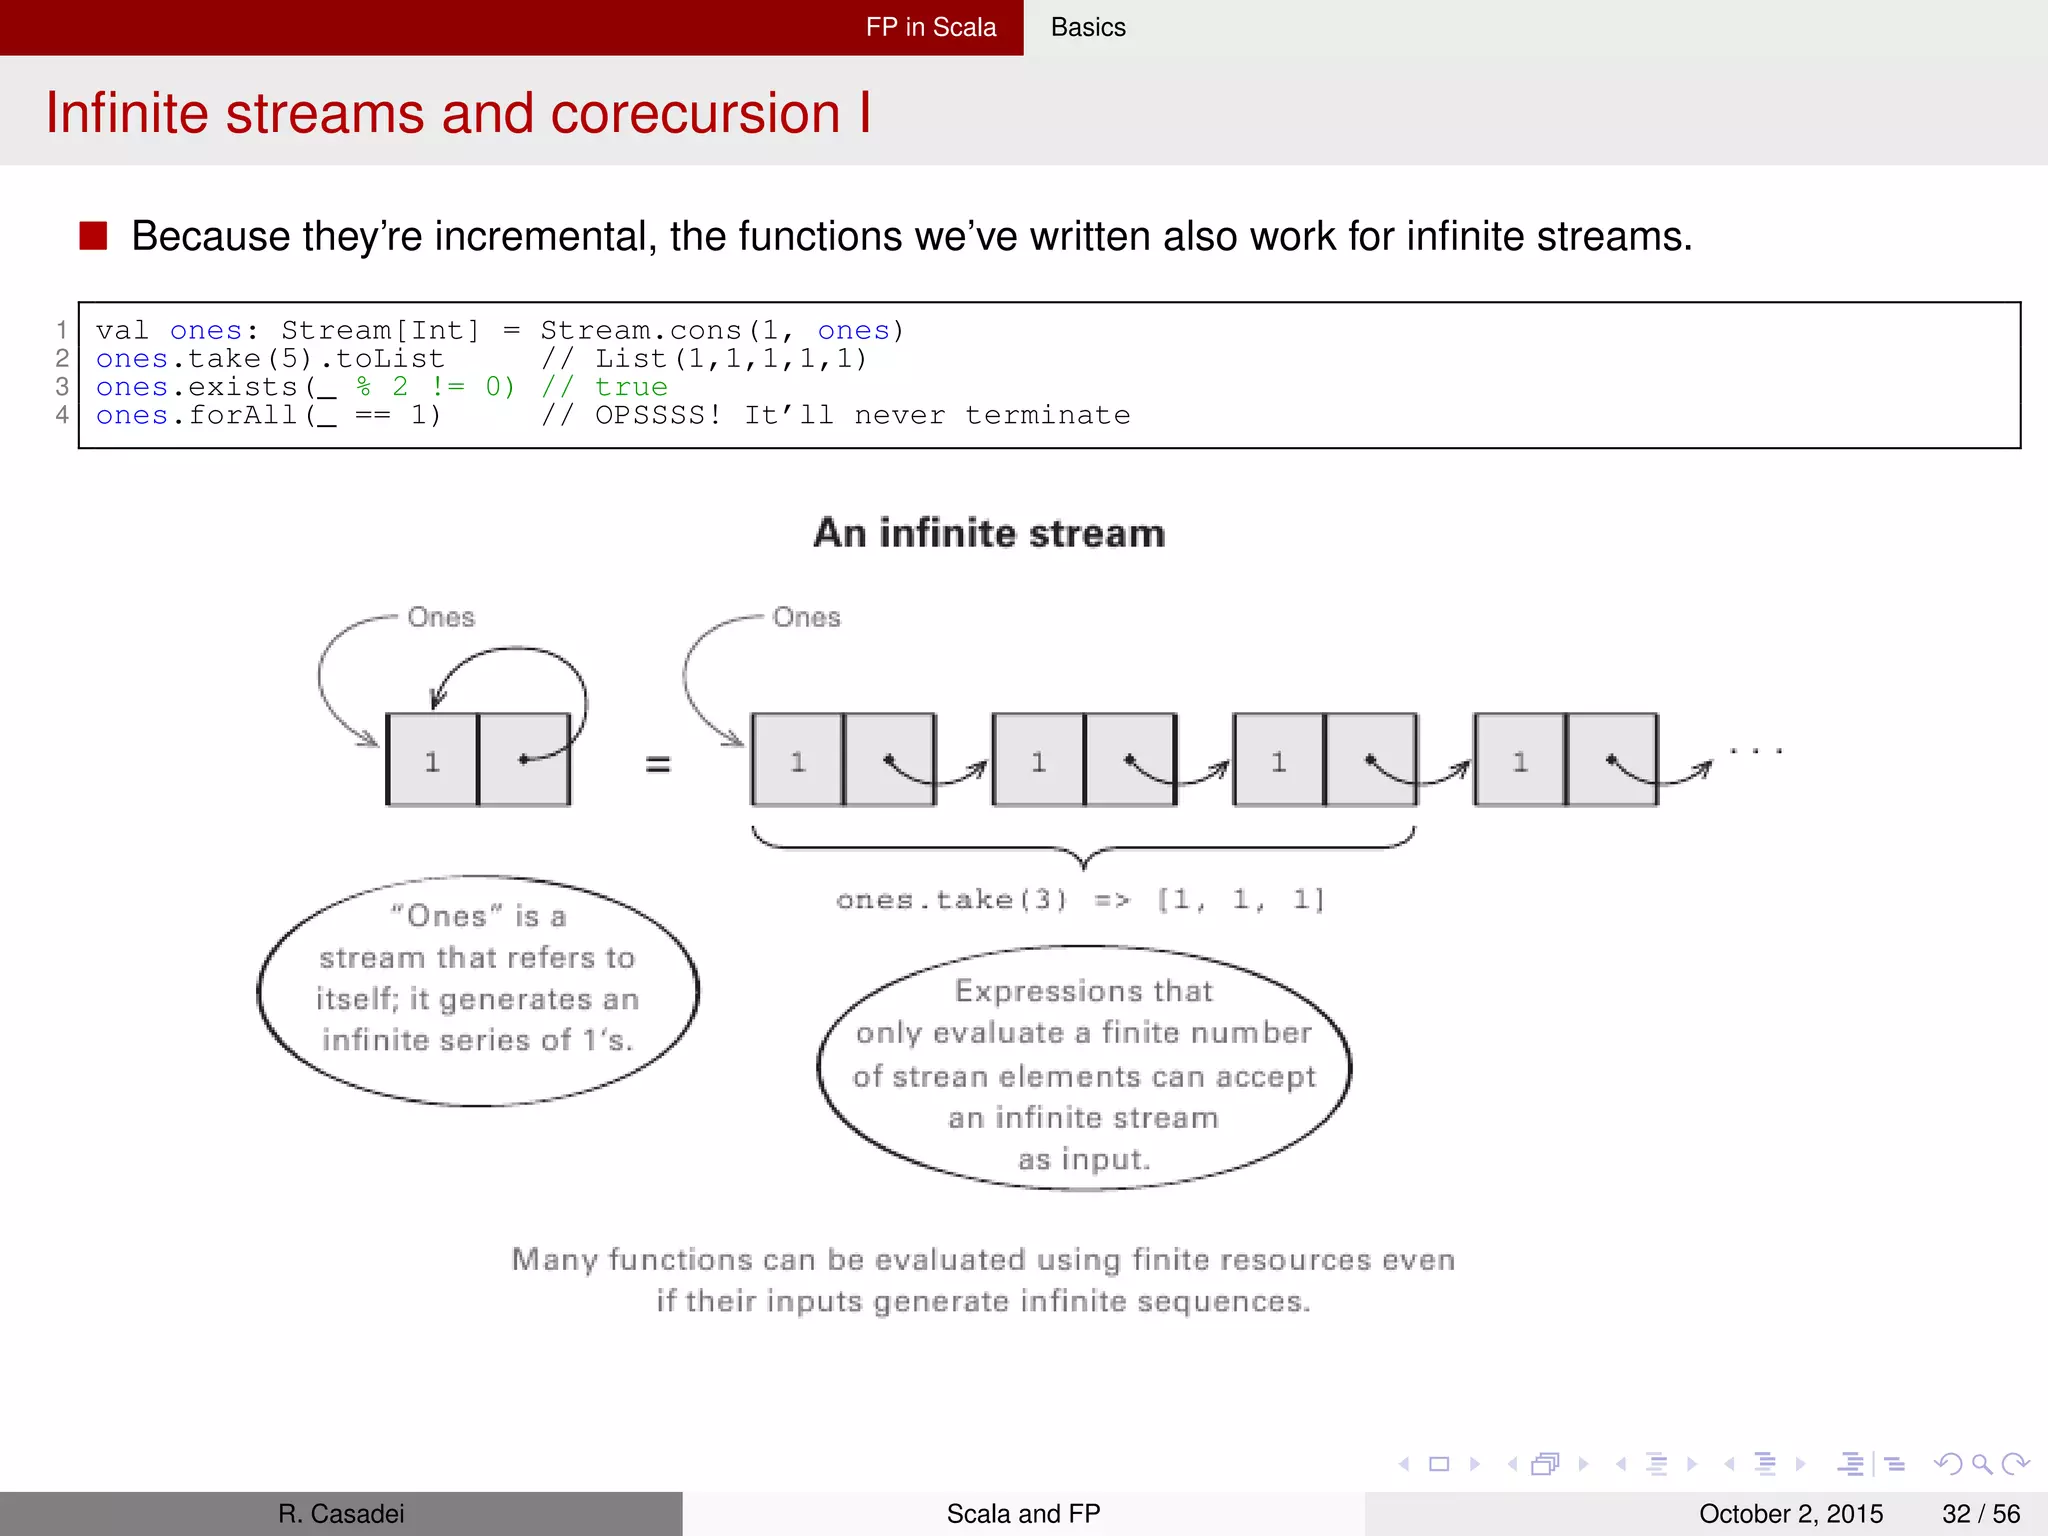Click right 'Ones' label in diagram
Image resolution: width=2048 pixels, height=1536 pixels.
point(807,617)
